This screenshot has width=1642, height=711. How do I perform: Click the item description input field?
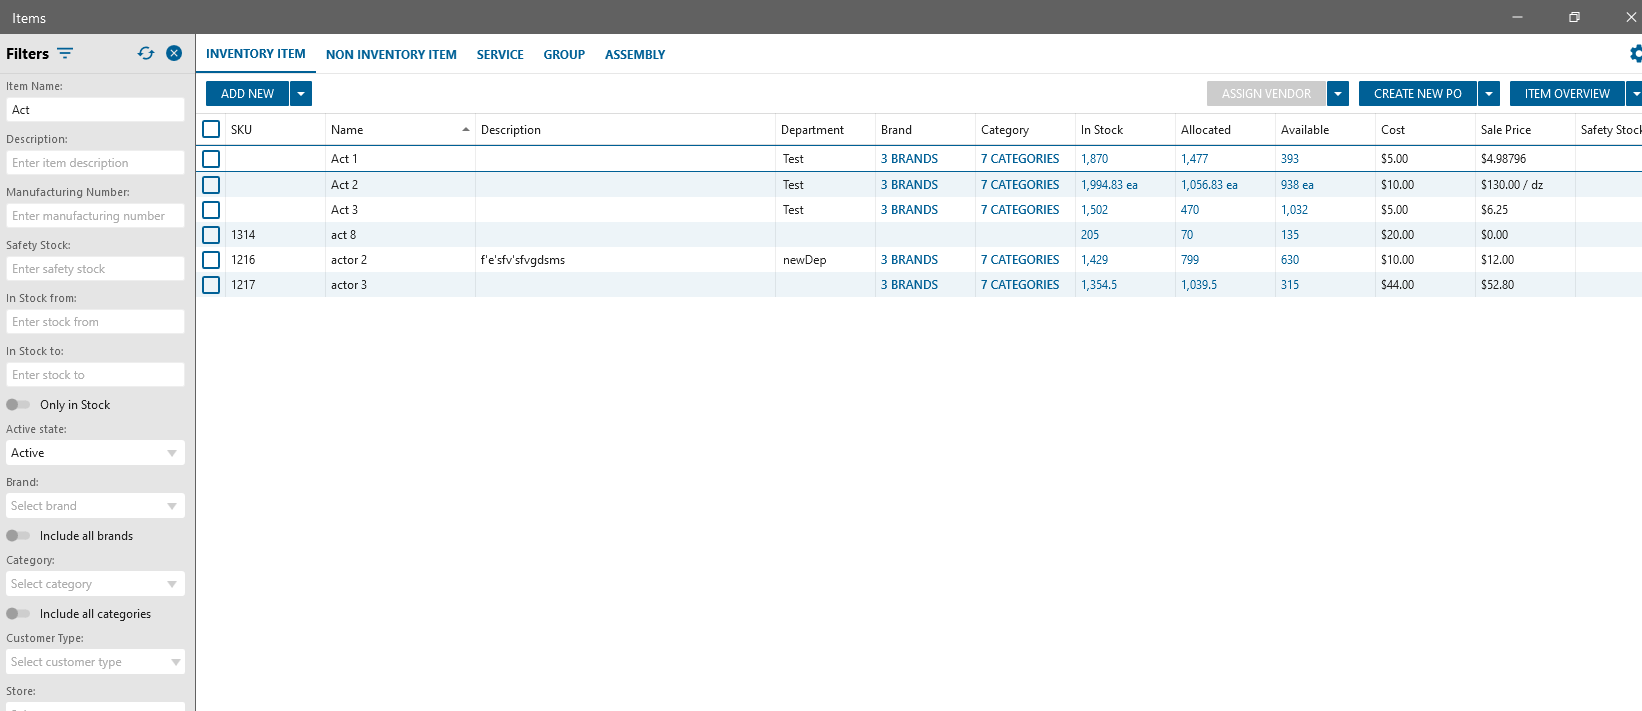(x=95, y=163)
